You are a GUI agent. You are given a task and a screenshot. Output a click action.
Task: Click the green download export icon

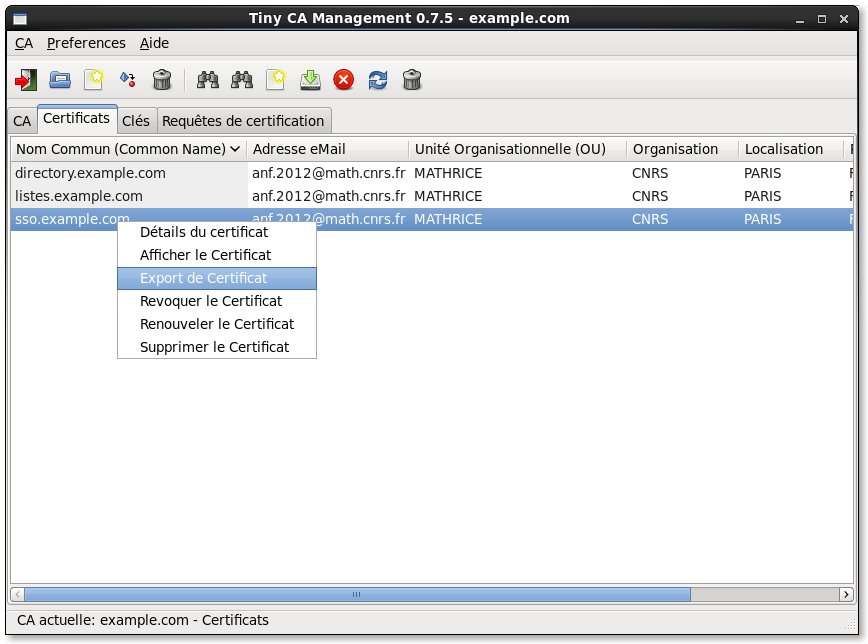tap(310, 80)
